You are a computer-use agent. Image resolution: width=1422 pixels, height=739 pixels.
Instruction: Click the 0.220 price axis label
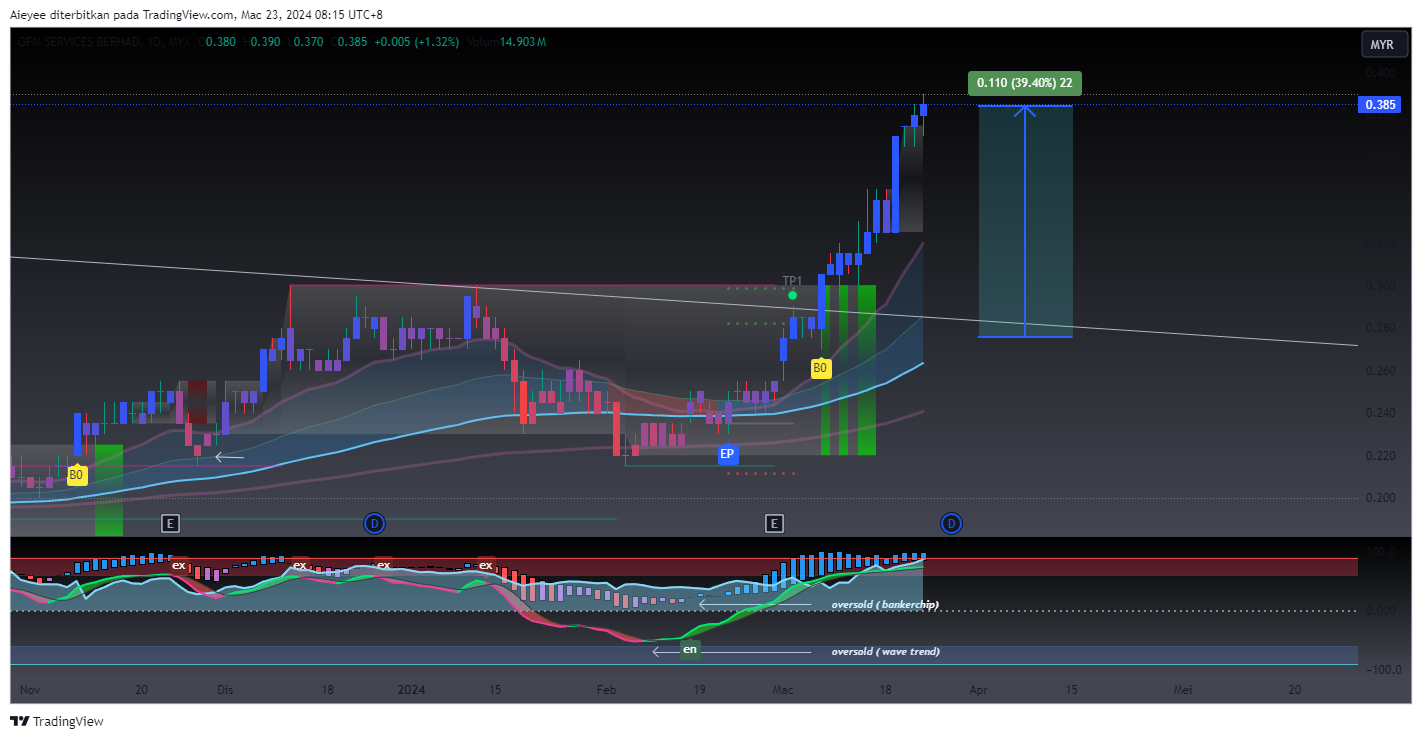pyautogui.click(x=1379, y=455)
